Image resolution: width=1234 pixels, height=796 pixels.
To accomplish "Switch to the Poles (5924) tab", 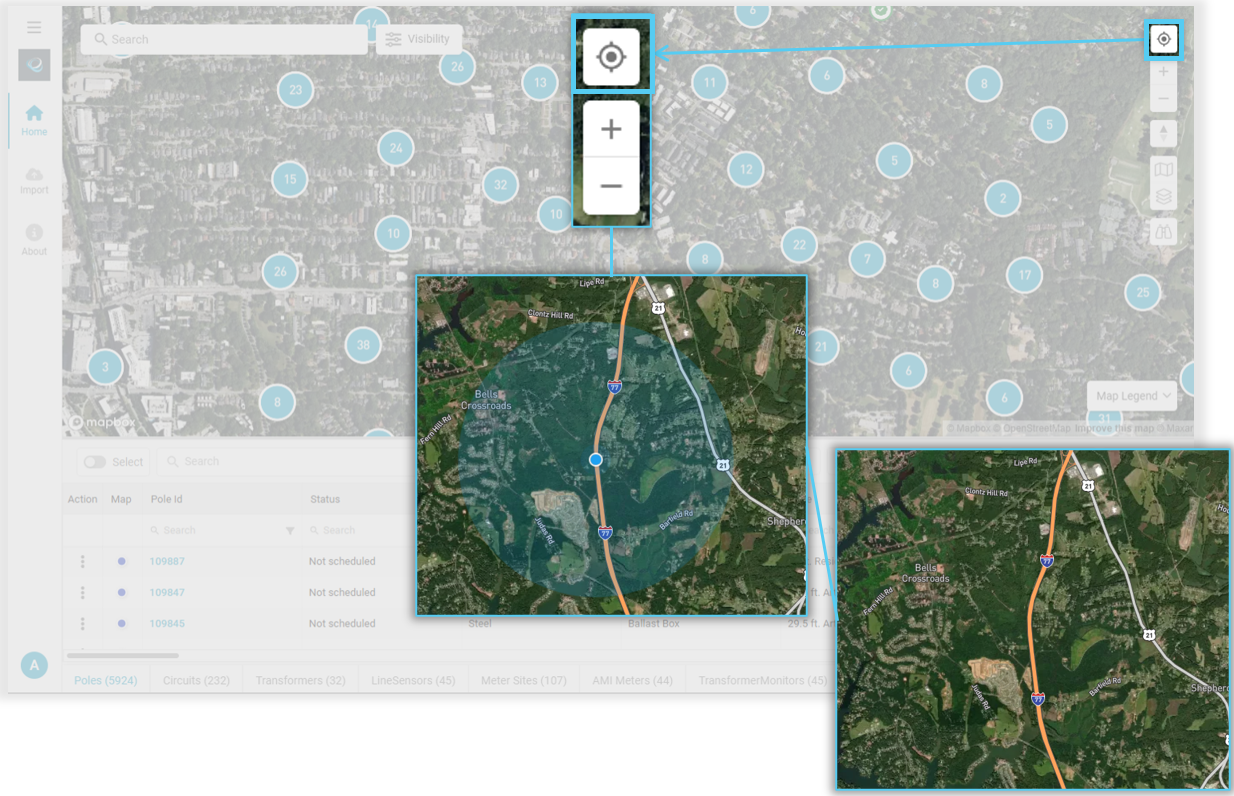I will click(x=106, y=680).
